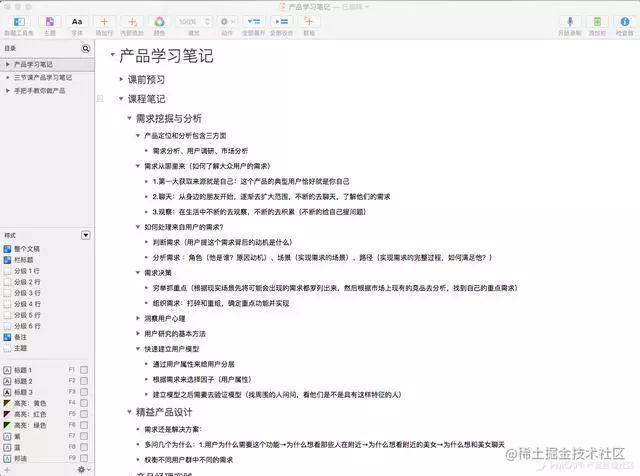Click the add row plus icon
This screenshot has height=476, width=640.
coord(104,22)
